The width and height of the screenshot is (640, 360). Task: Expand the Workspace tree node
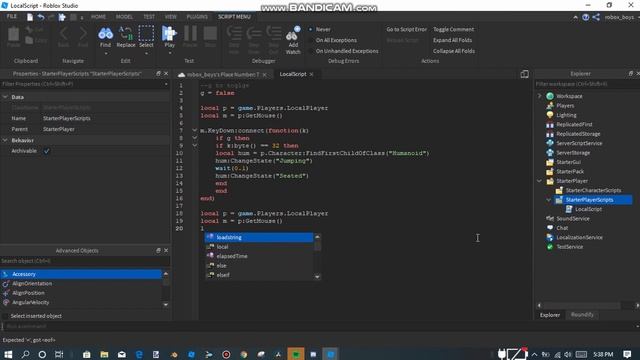(x=539, y=96)
